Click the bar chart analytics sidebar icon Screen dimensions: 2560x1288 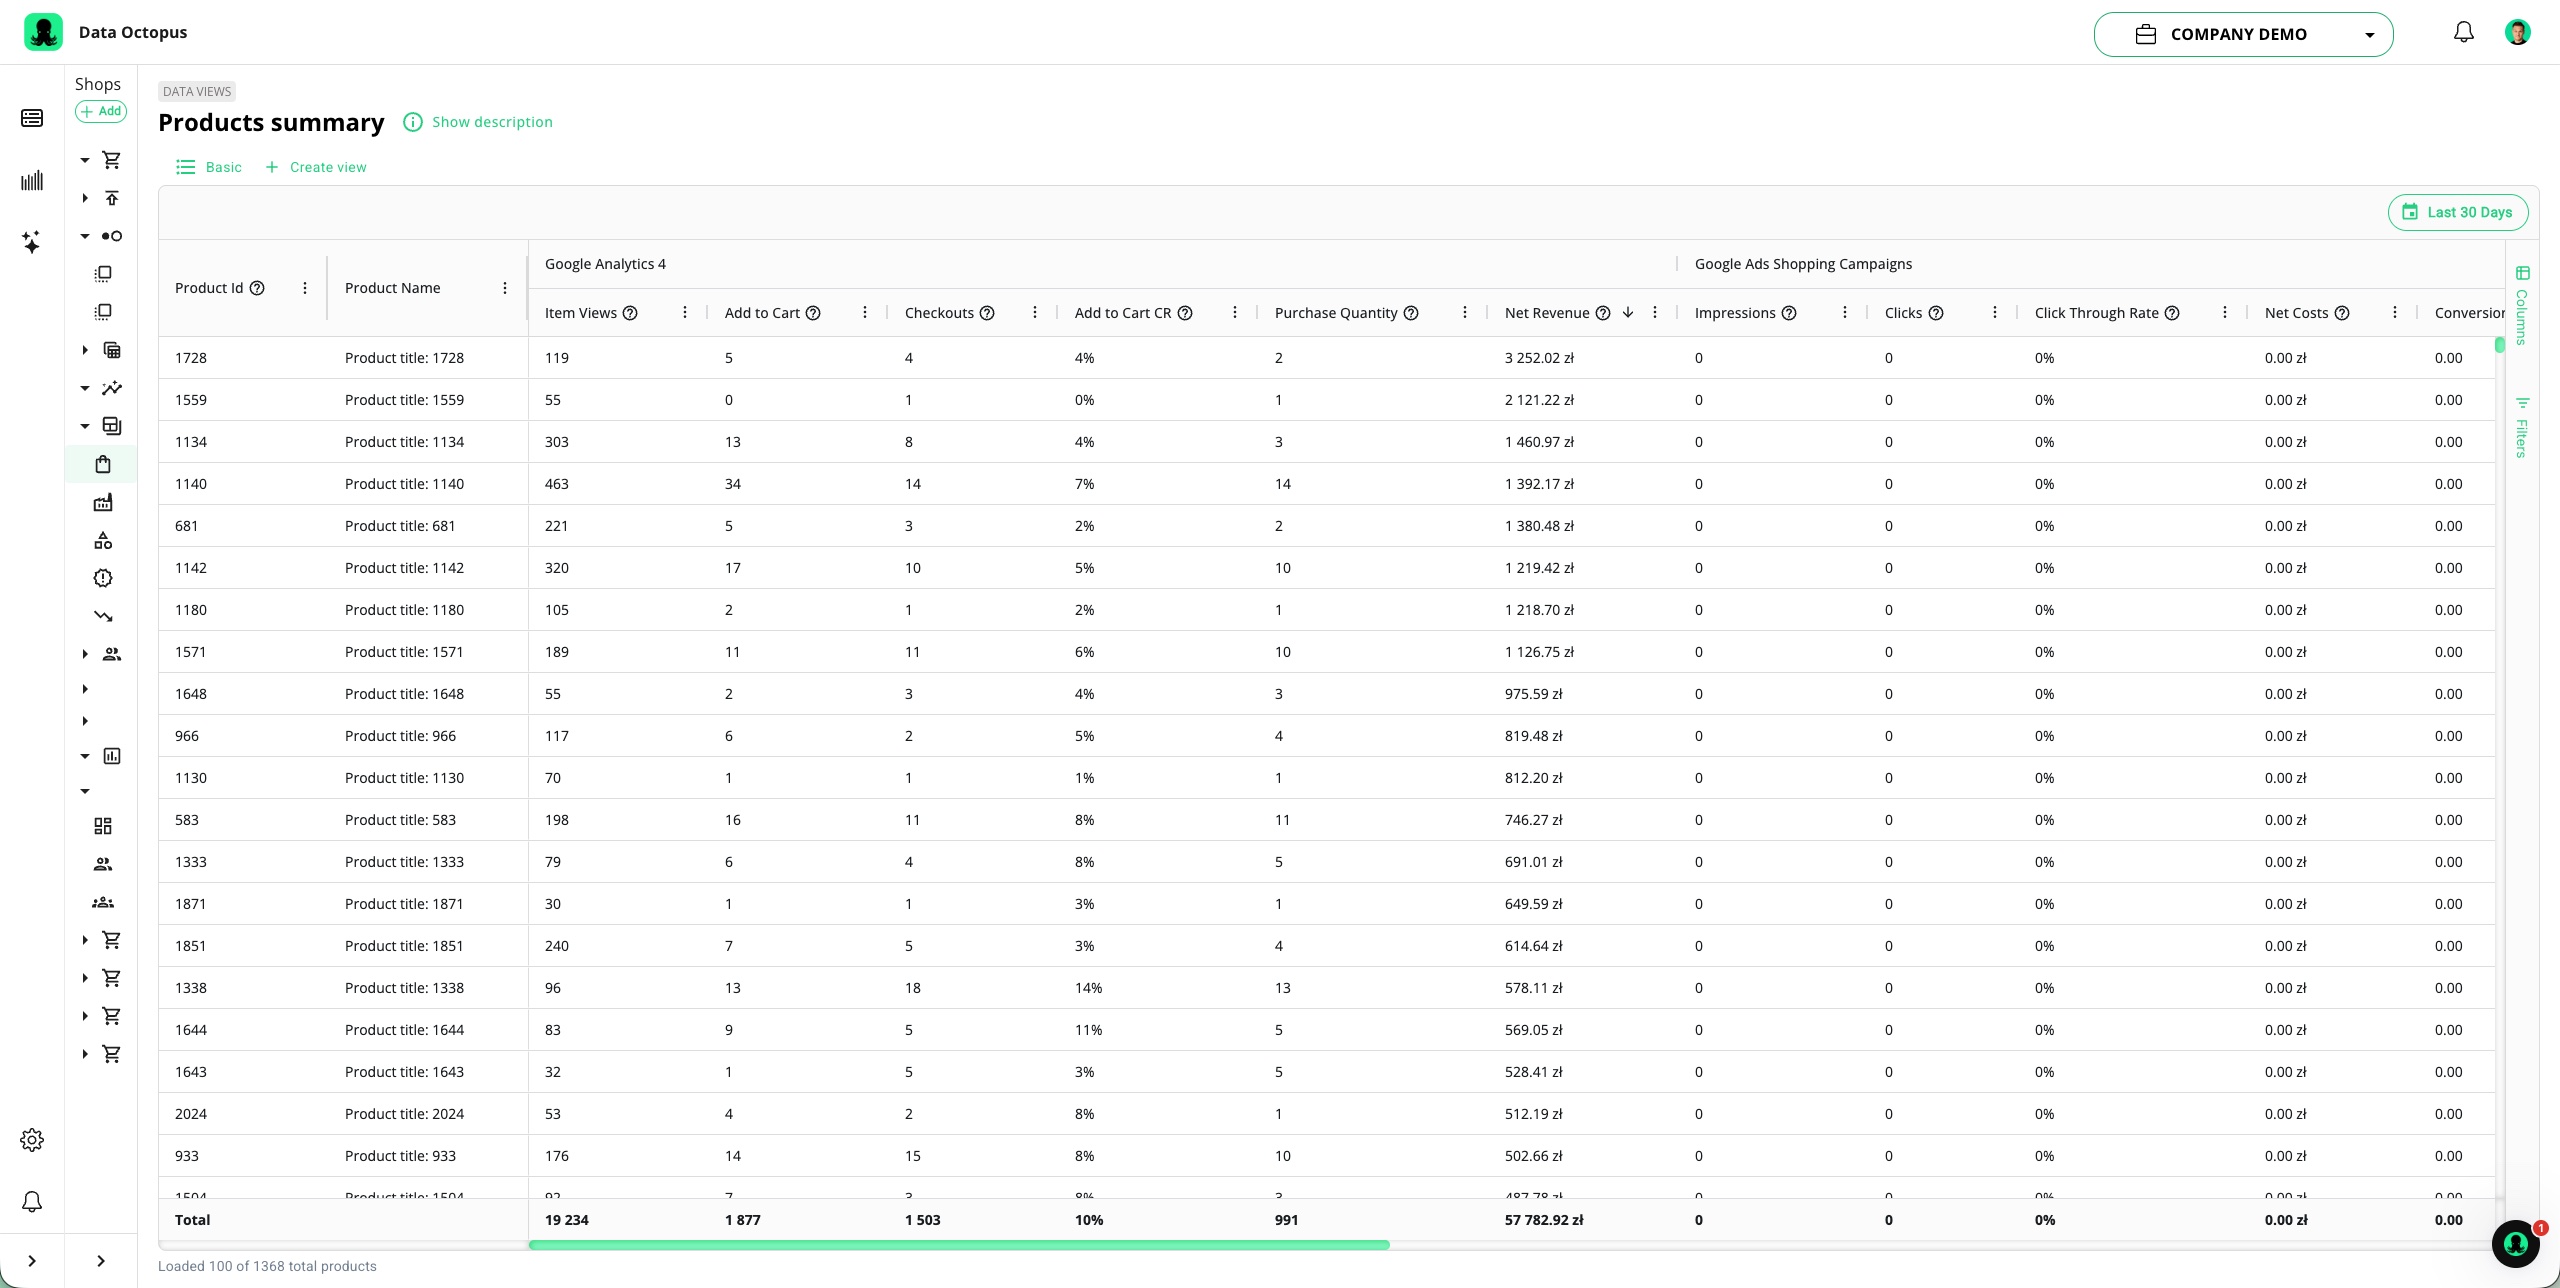pos(31,181)
